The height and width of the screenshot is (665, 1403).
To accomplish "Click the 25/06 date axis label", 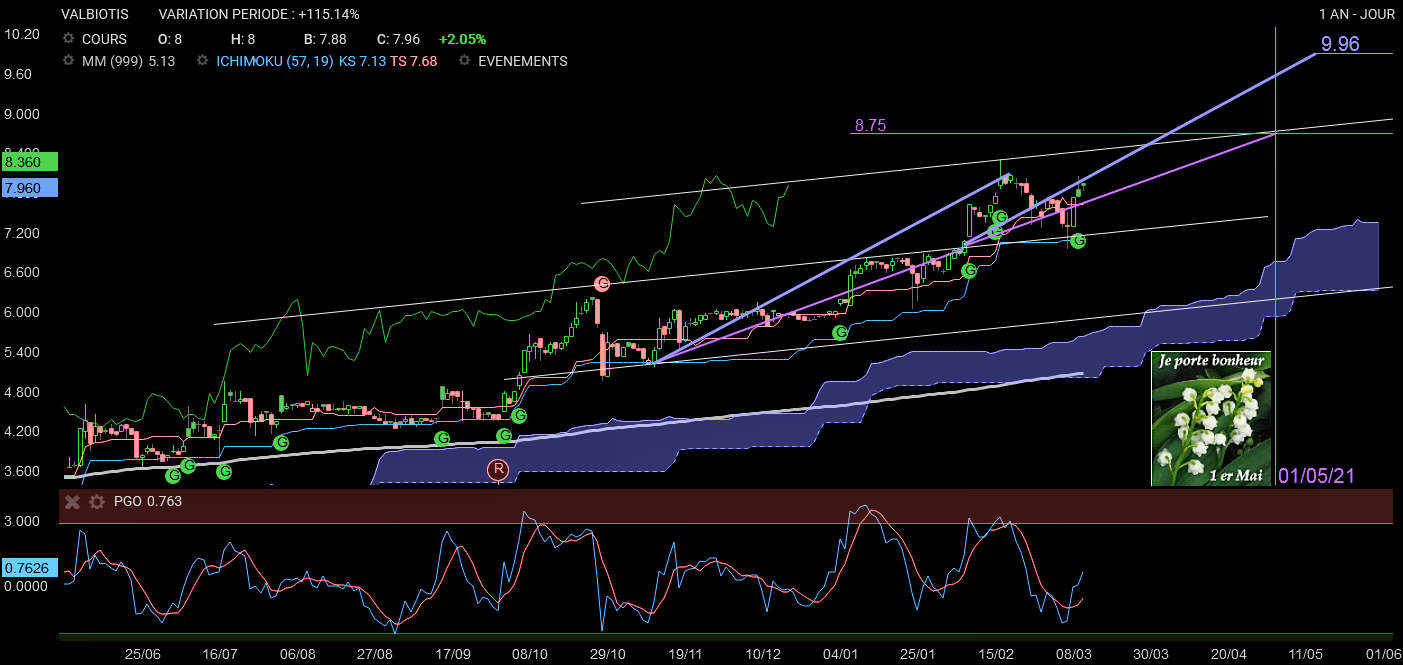I will click(142, 654).
